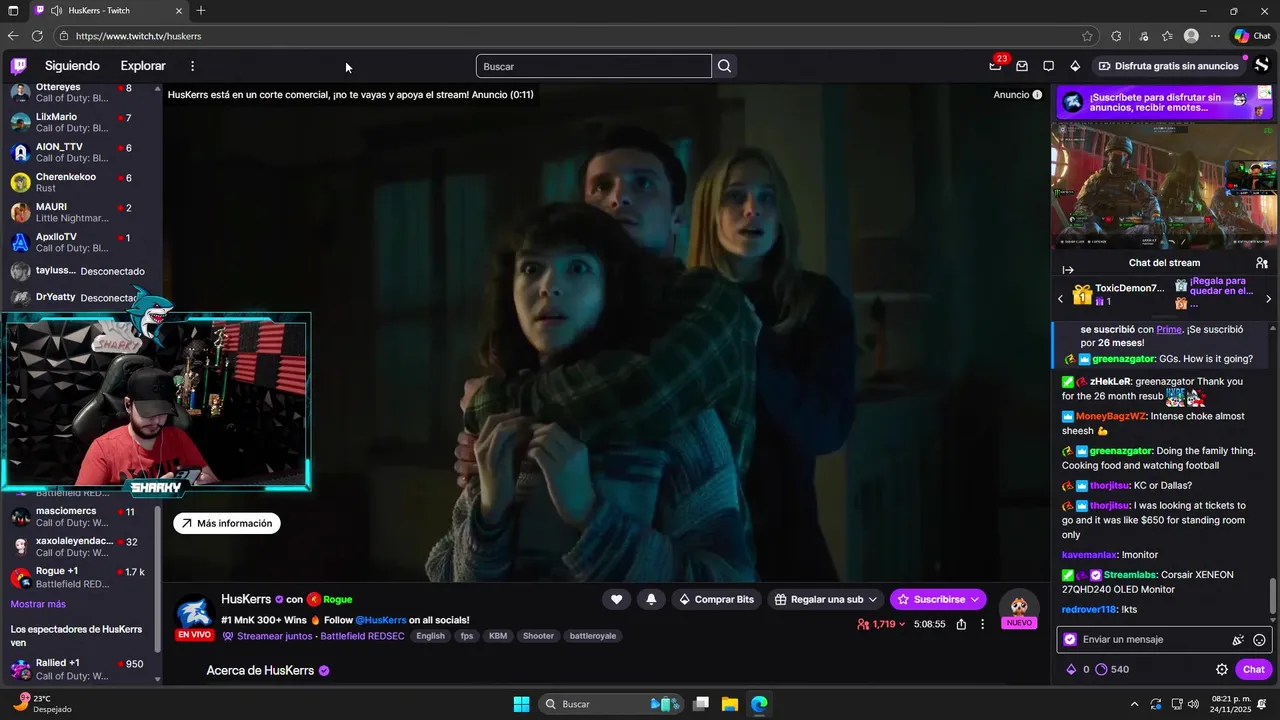Click the Get Bits diamond icon in header
Screen dimensions: 1280x720
[x=1075, y=66]
